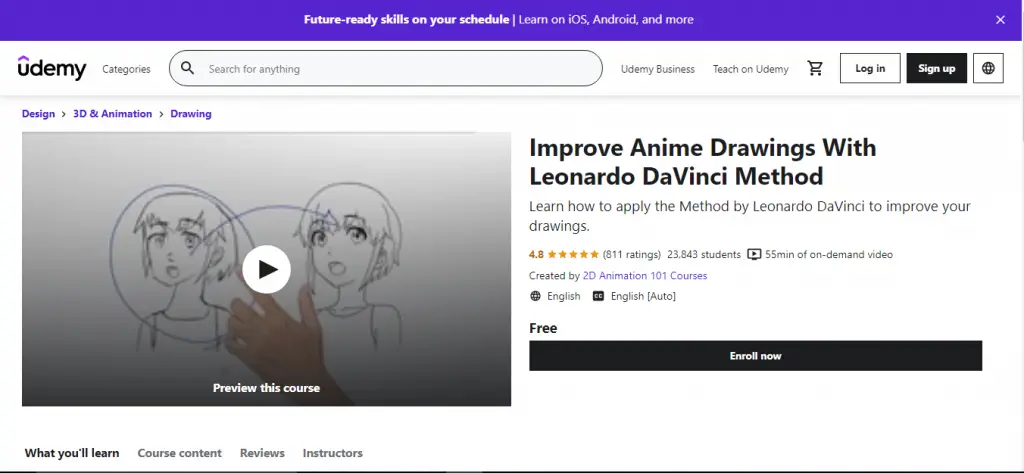The image size is (1024, 473).
Task: Open 2D Animation 101 Courses instructor link
Action: point(645,276)
